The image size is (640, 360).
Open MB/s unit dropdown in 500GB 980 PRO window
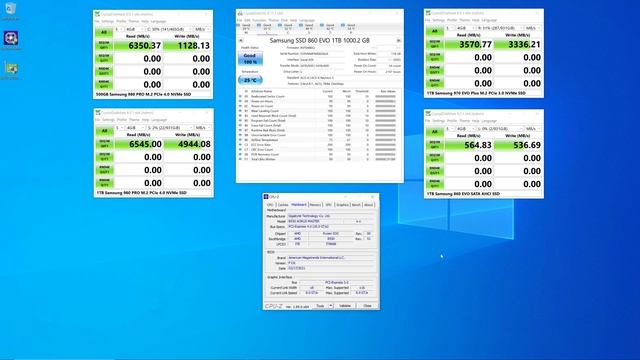pyautogui.click(x=202, y=29)
